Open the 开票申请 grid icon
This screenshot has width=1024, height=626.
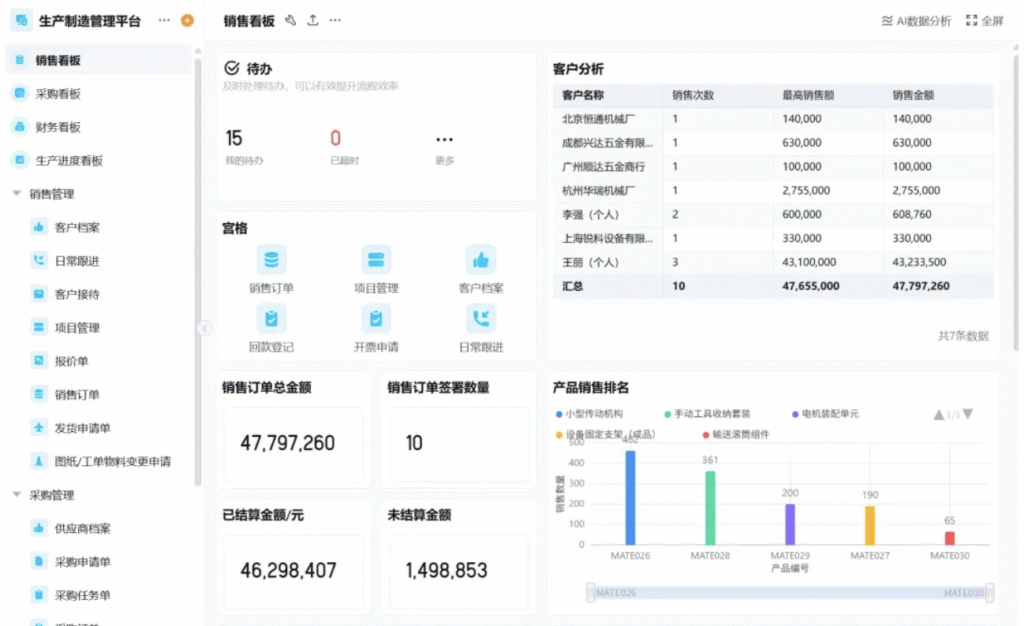tap(376, 319)
